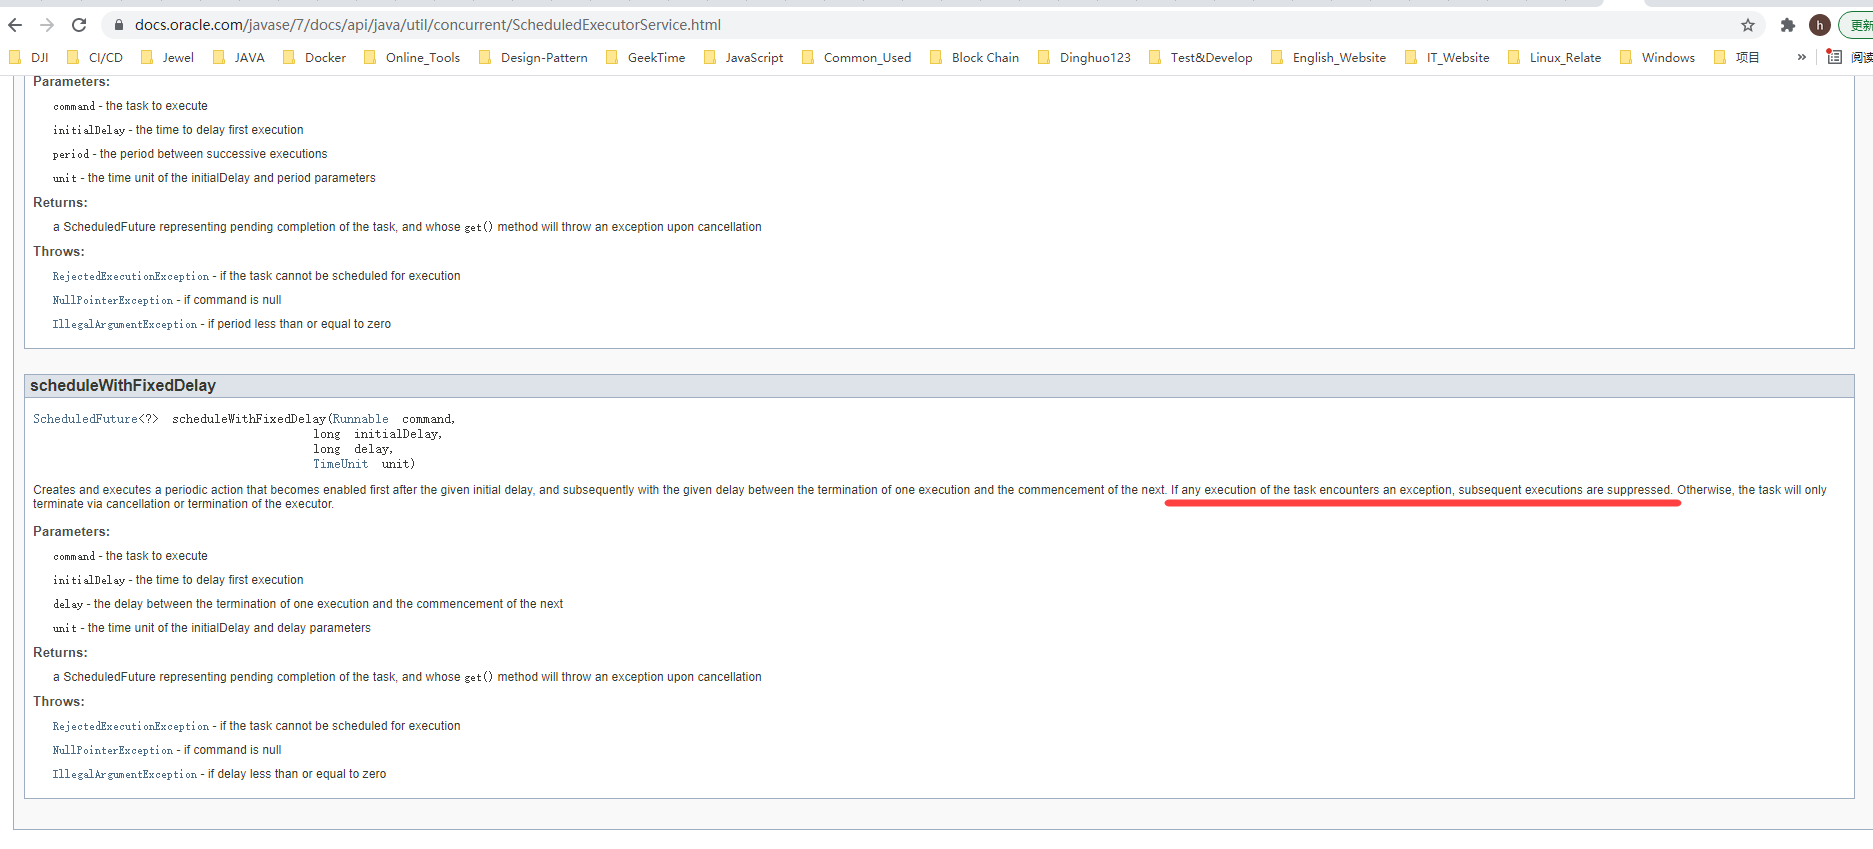This screenshot has height=849, width=1873.
Task: Open the IT_Website bookmark folder
Action: point(1448,57)
